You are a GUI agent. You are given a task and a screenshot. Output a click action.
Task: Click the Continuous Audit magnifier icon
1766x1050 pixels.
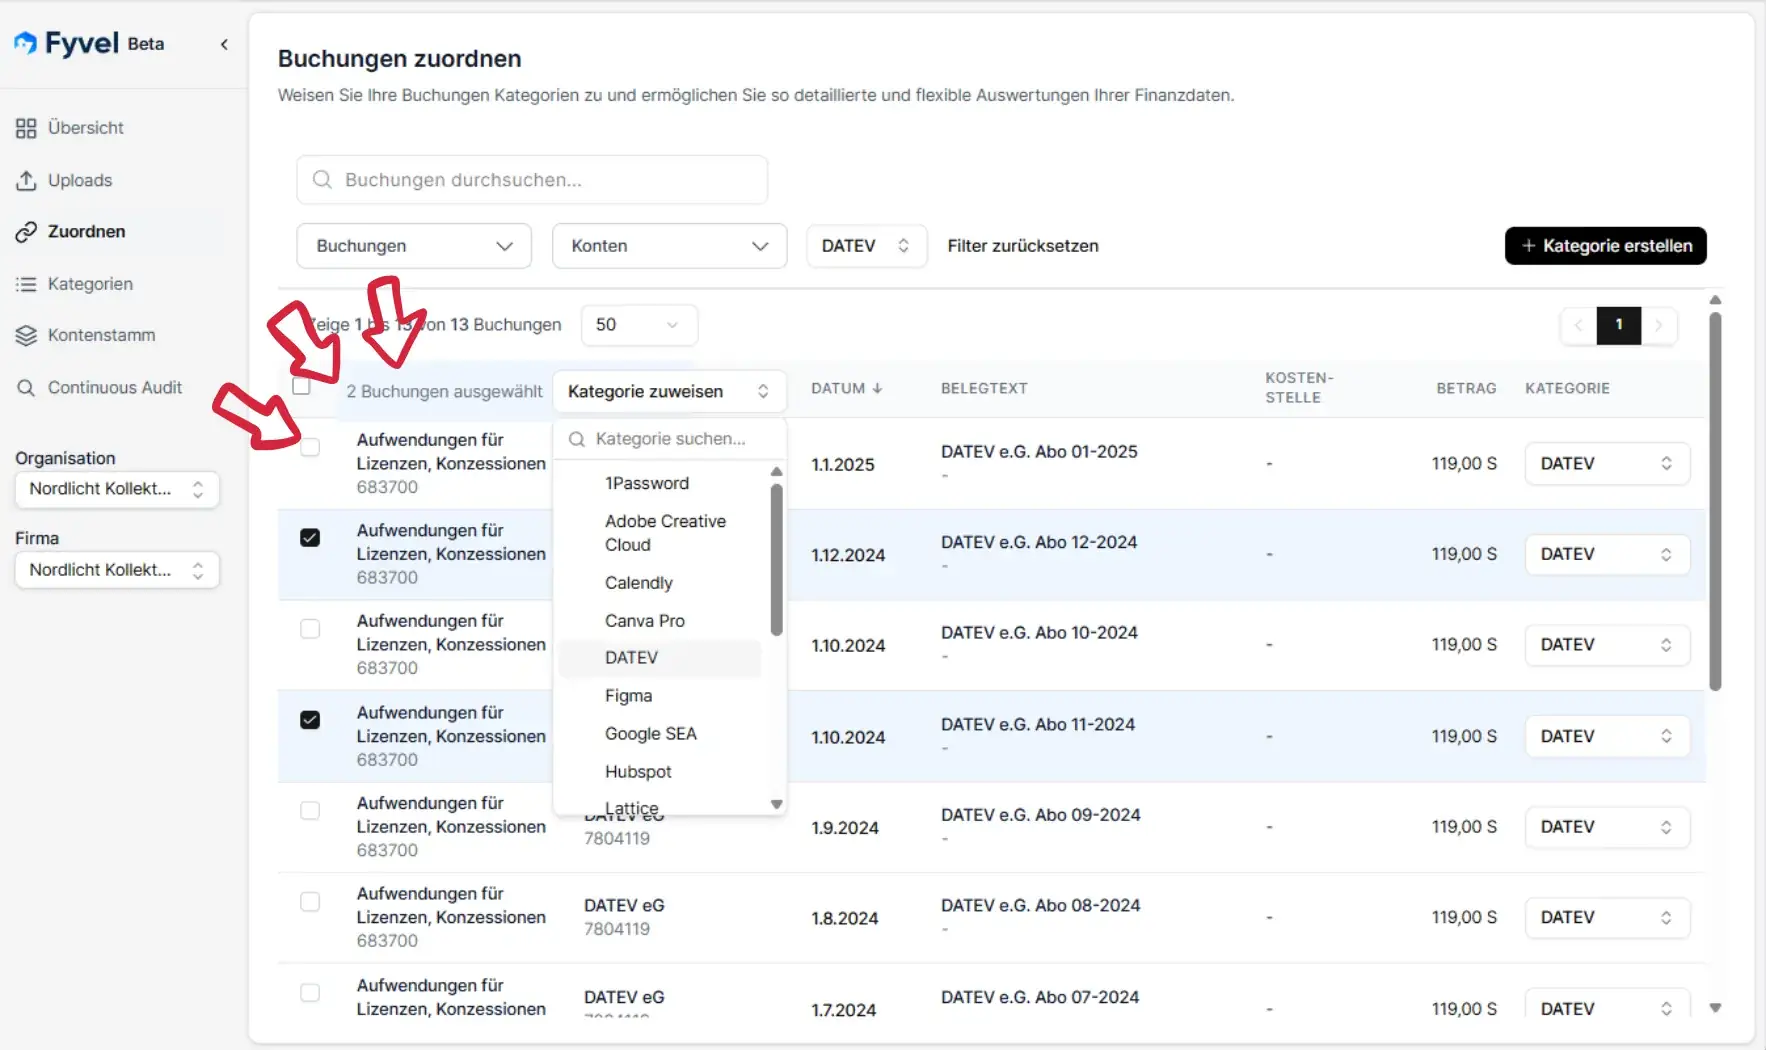pos(26,387)
